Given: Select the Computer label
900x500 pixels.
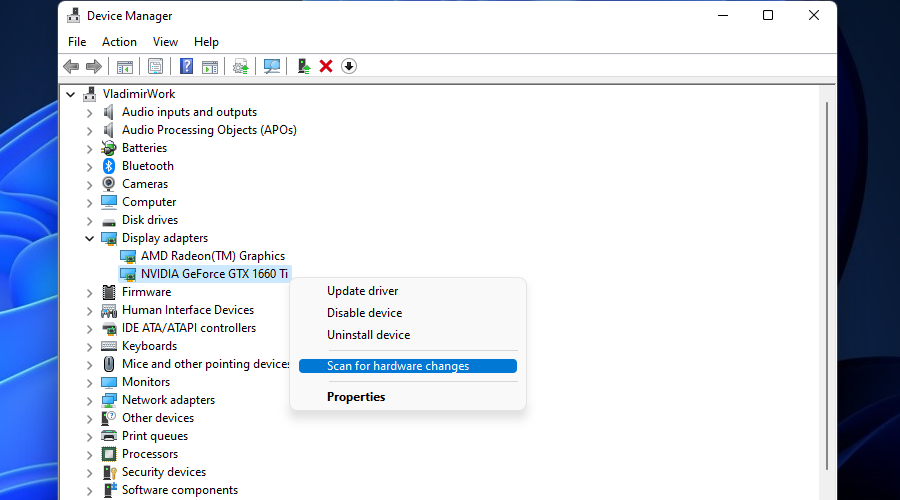Looking at the screenshot, I should pyautogui.click(x=149, y=202).
